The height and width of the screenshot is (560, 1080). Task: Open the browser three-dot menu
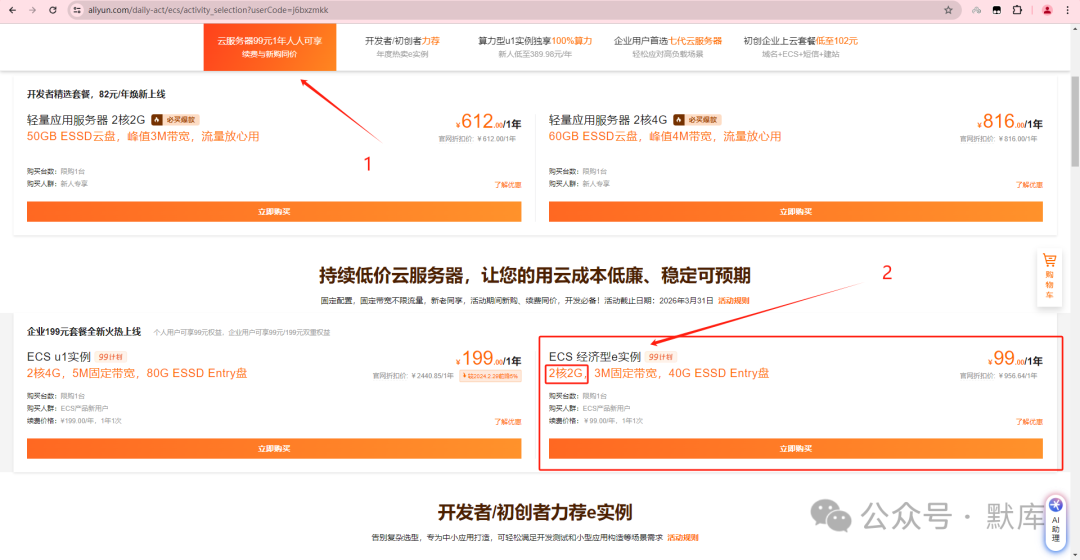click(1068, 10)
